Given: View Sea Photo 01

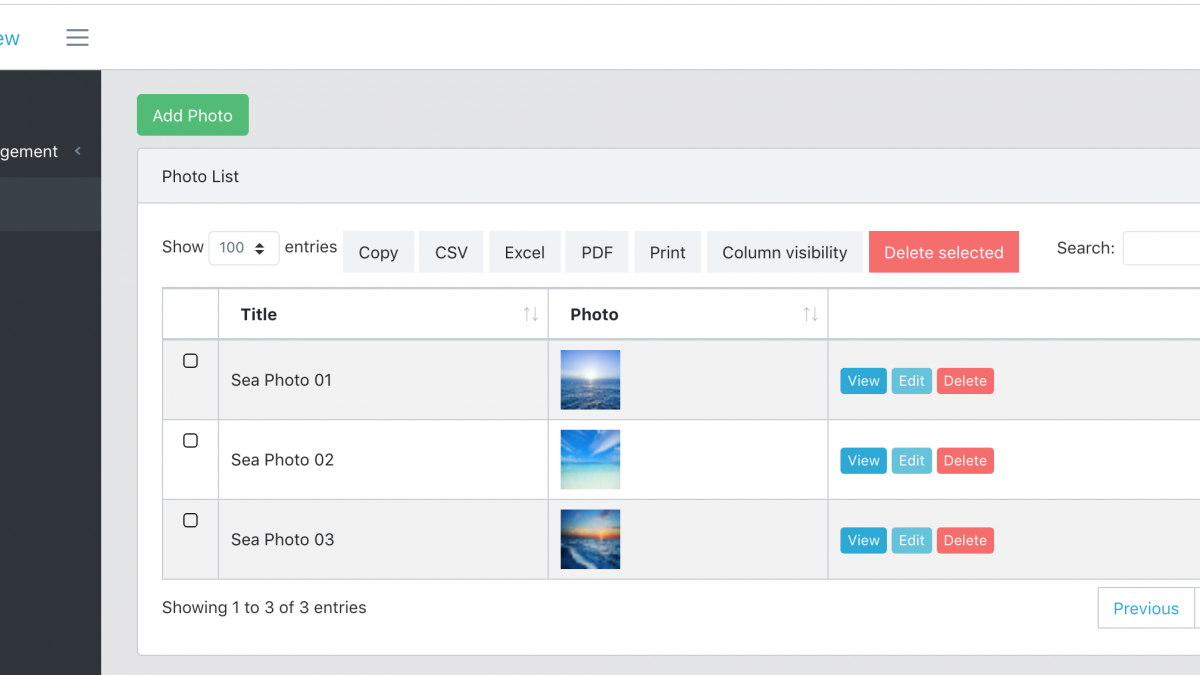Looking at the screenshot, I should tap(864, 381).
